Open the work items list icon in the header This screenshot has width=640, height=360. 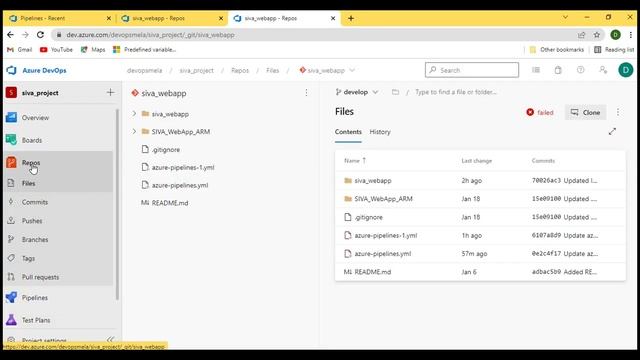tap(536, 70)
